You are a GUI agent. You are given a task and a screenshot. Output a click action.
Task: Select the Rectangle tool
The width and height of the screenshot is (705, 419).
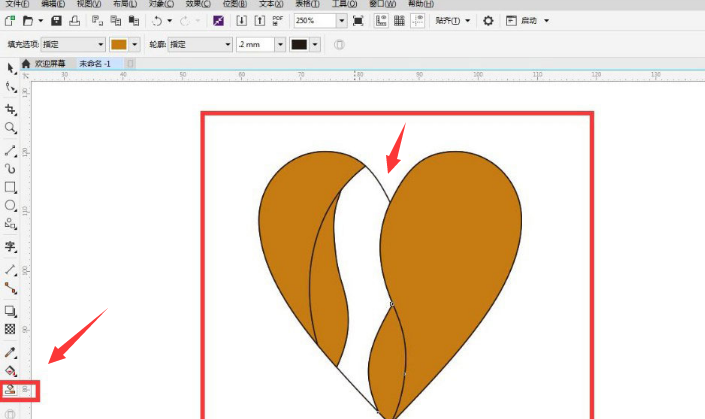click(11, 187)
